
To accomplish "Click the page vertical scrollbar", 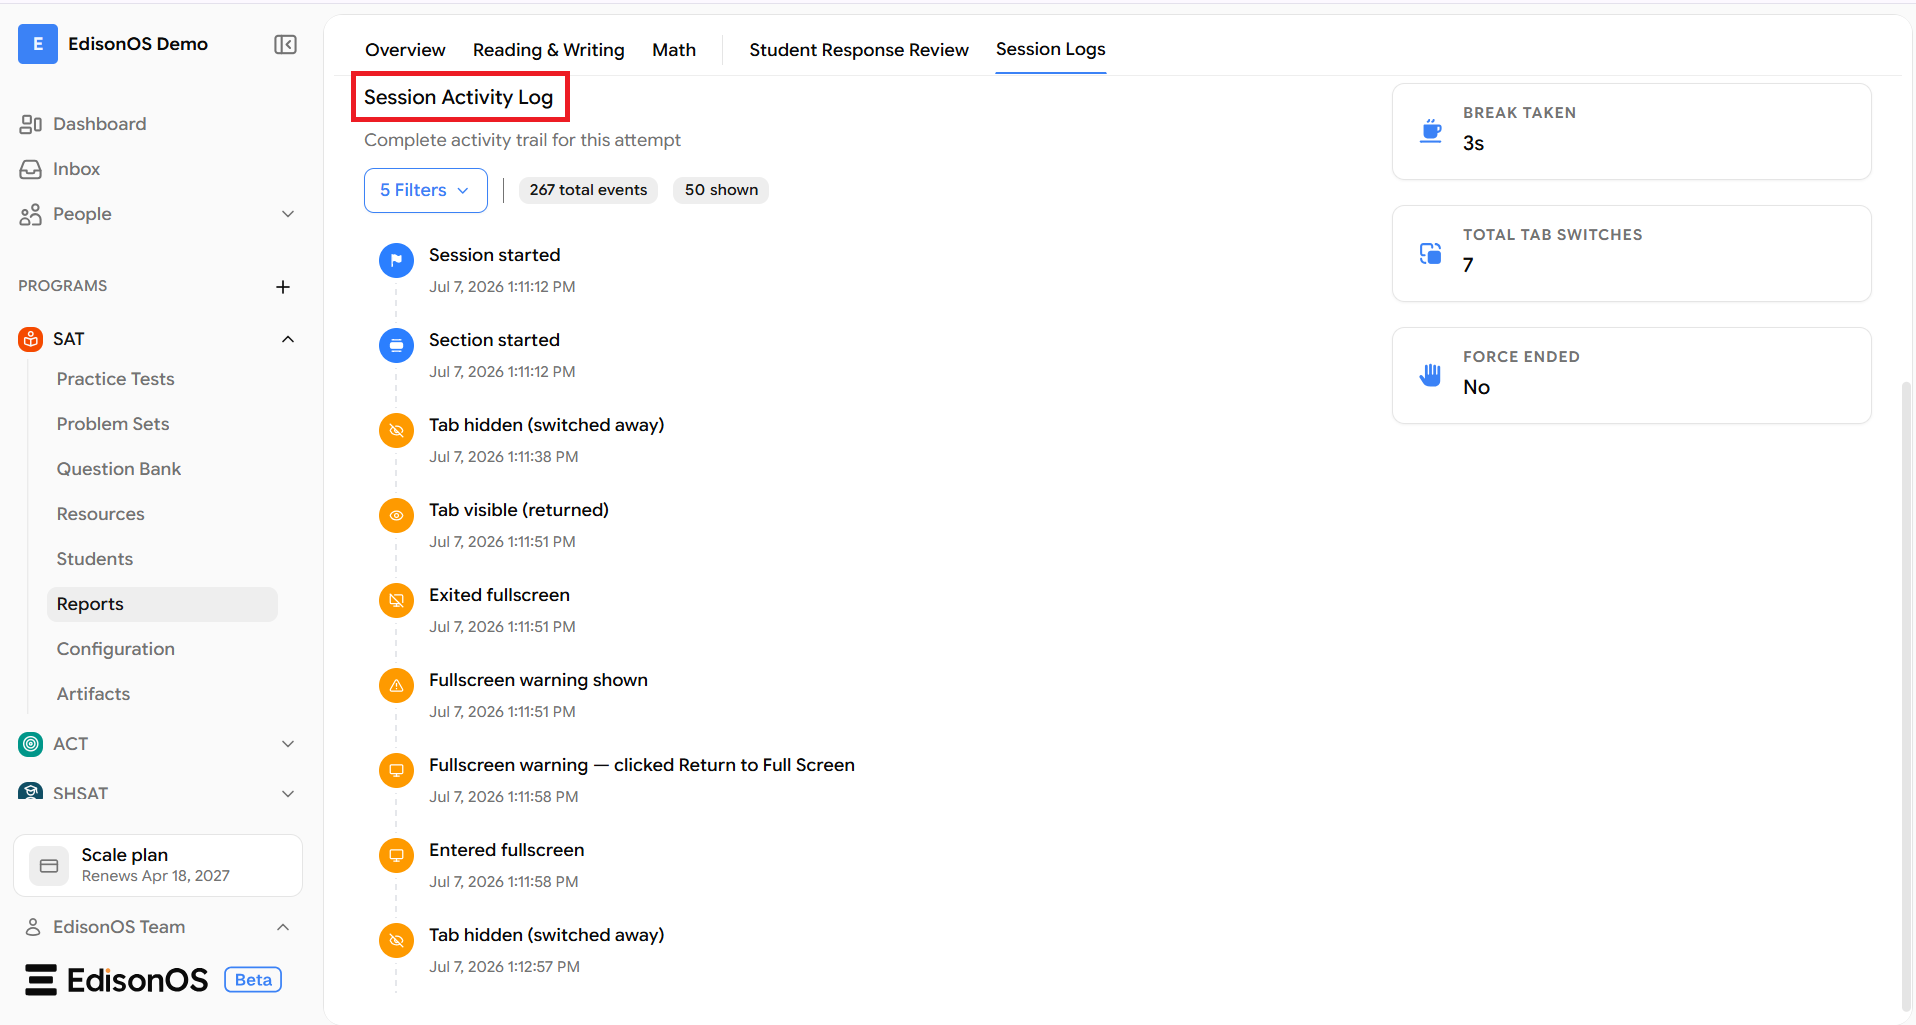I will pos(1906,695).
